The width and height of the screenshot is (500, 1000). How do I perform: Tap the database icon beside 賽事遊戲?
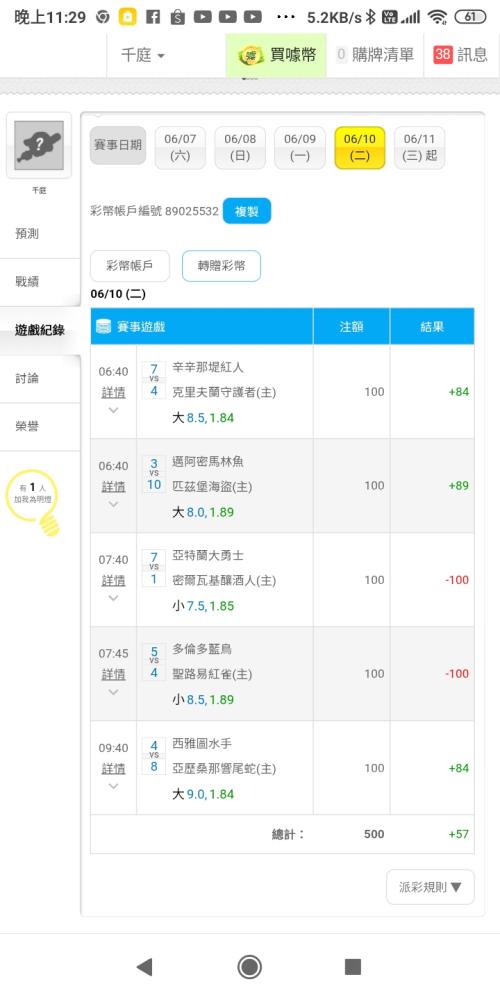tap(103, 327)
